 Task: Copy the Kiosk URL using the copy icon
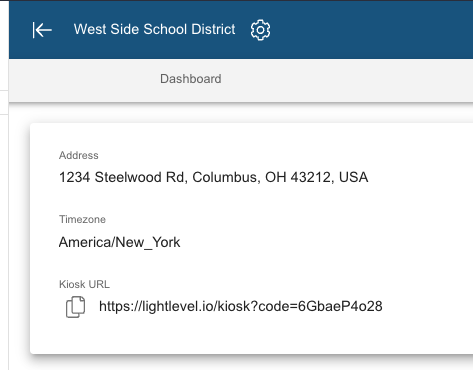pyautogui.click(x=75, y=307)
